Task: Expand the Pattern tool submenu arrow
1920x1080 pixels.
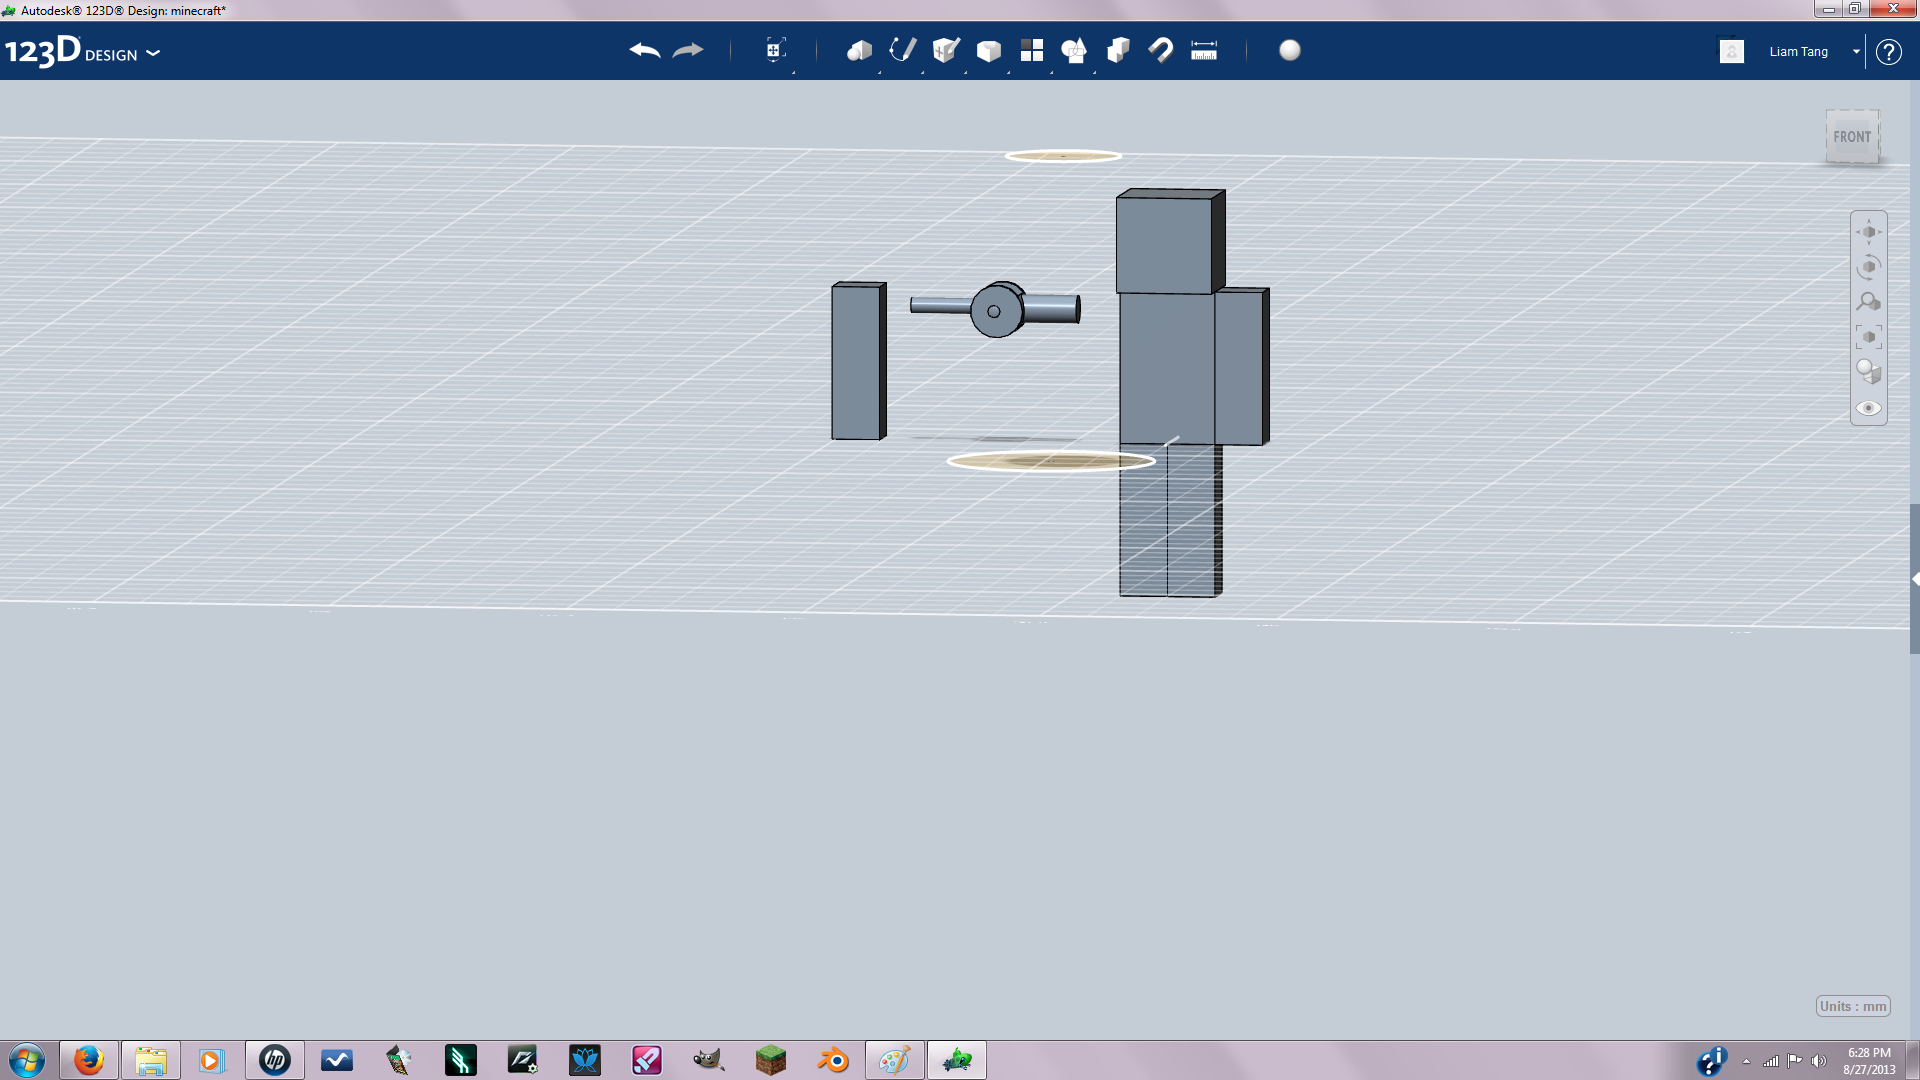Action: [x=1052, y=72]
